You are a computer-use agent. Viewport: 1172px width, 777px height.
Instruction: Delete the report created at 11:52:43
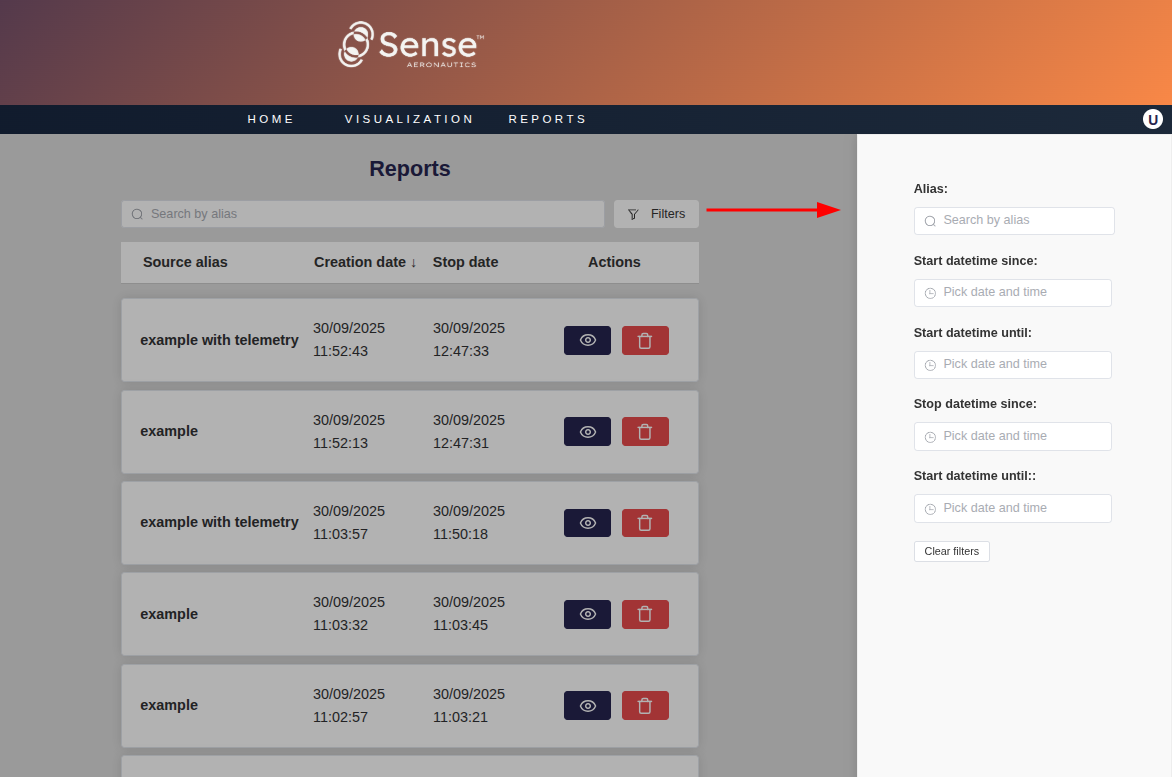pyautogui.click(x=645, y=340)
